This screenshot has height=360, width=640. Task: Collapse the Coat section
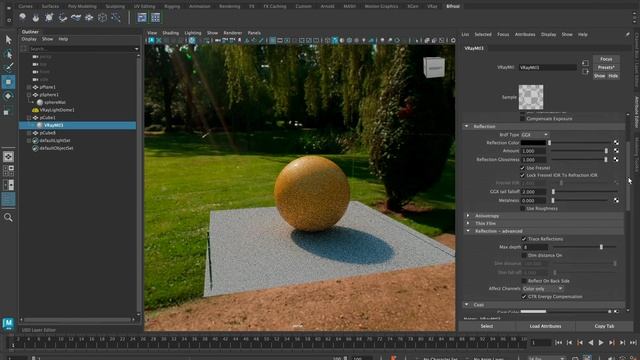[467, 305]
